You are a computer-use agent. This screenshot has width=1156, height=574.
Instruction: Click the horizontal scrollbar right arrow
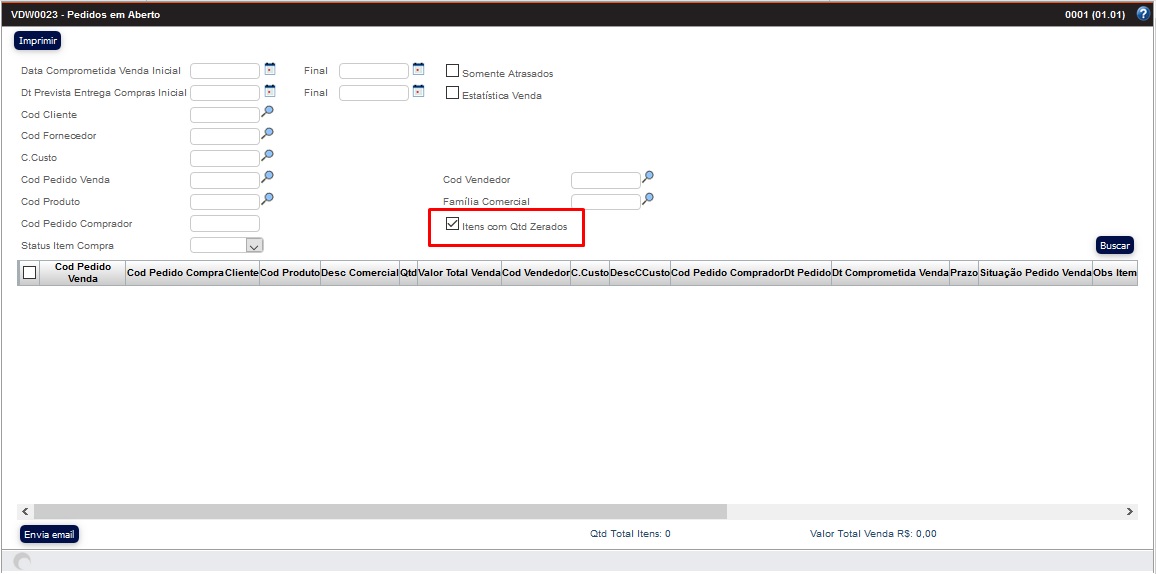pos(1130,511)
